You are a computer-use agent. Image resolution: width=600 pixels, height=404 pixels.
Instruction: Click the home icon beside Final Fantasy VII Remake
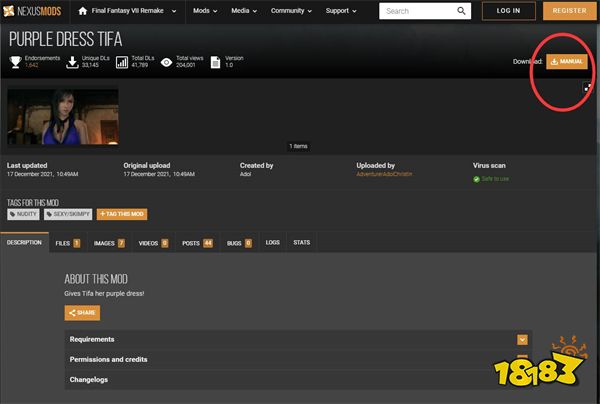pyautogui.click(x=83, y=11)
